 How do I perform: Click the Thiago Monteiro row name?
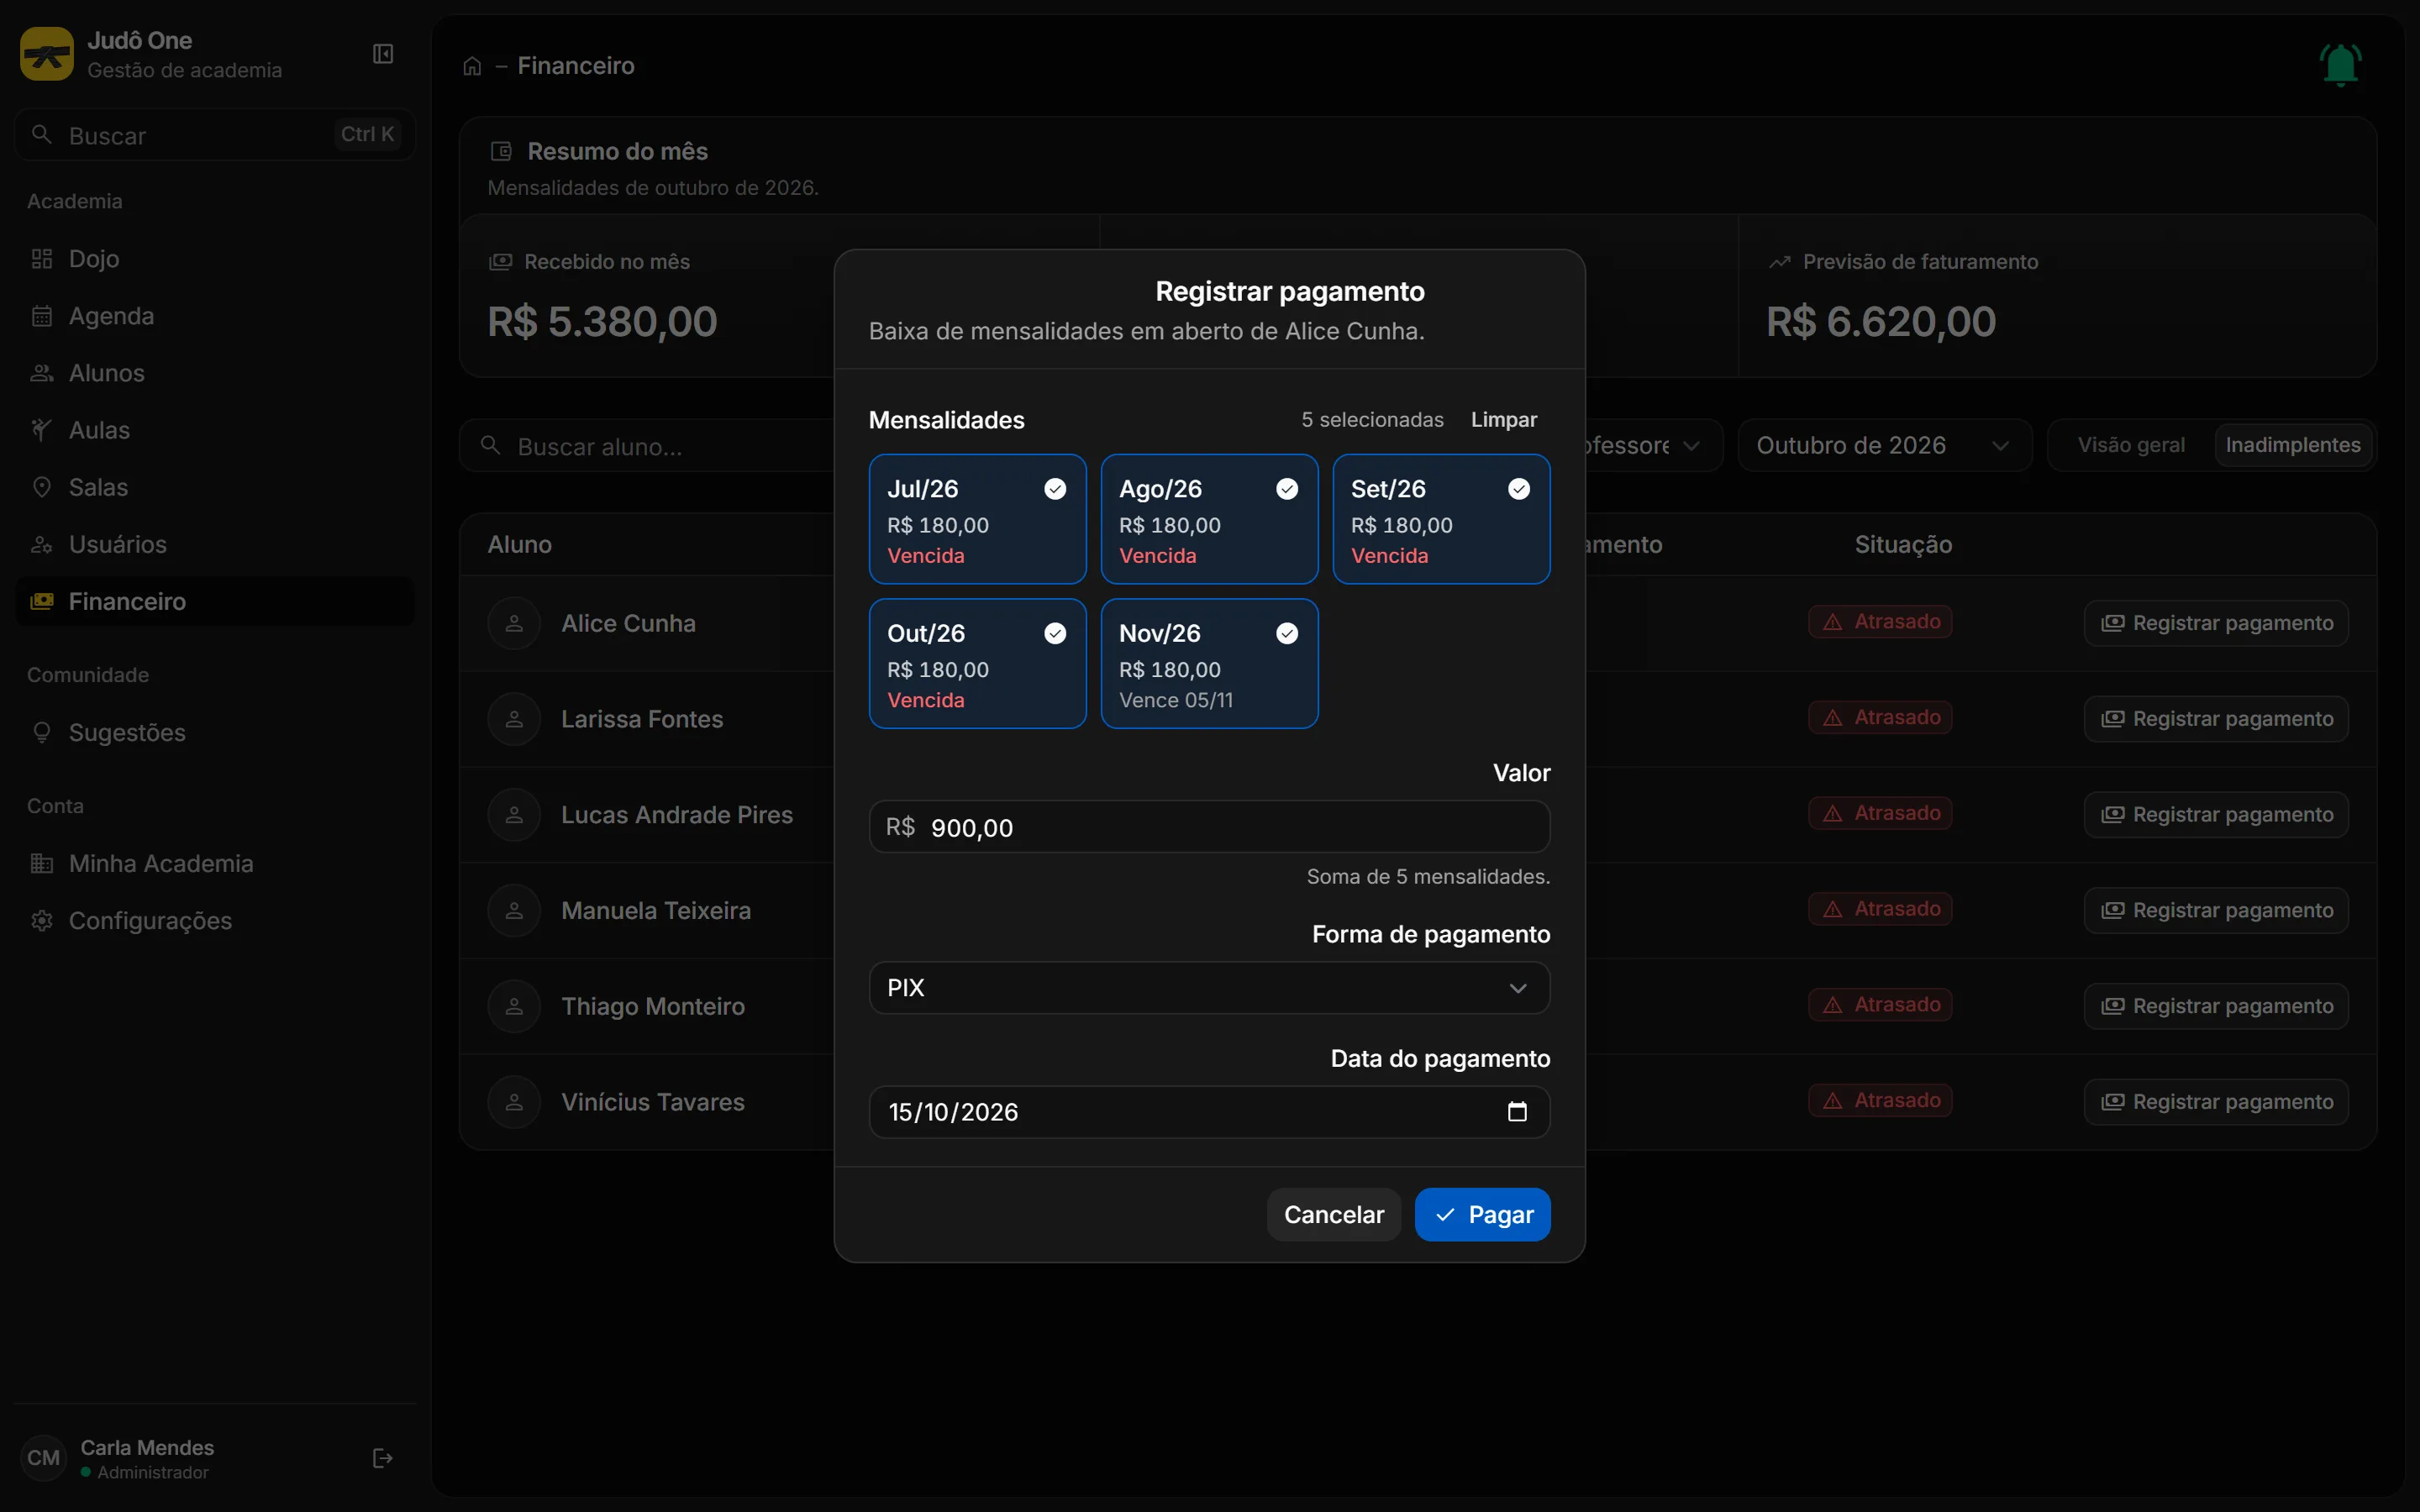[652, 1006]
